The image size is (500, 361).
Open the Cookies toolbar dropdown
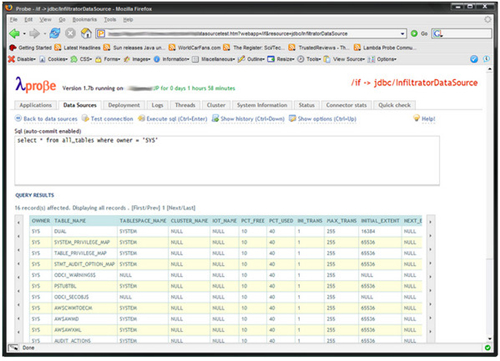(54, 59)
